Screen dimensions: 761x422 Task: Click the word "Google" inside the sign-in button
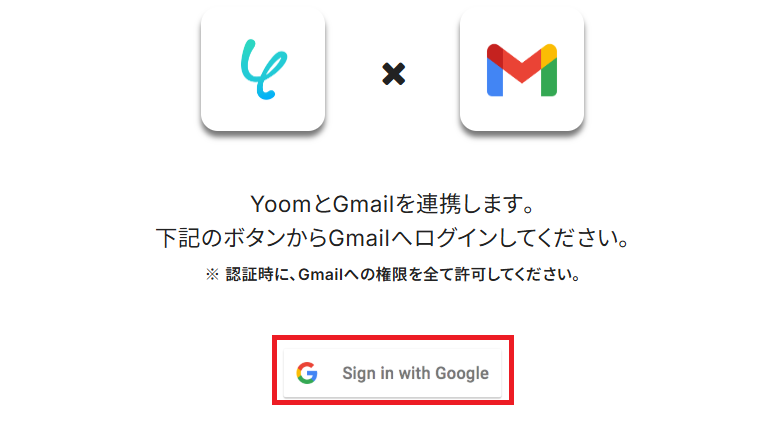[x=462, y=373]
